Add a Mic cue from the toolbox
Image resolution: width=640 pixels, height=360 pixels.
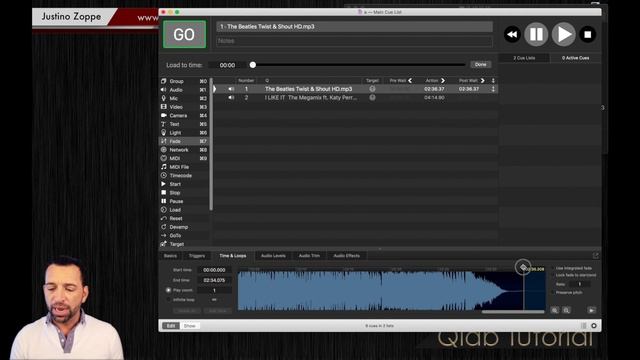pos(184,98)
